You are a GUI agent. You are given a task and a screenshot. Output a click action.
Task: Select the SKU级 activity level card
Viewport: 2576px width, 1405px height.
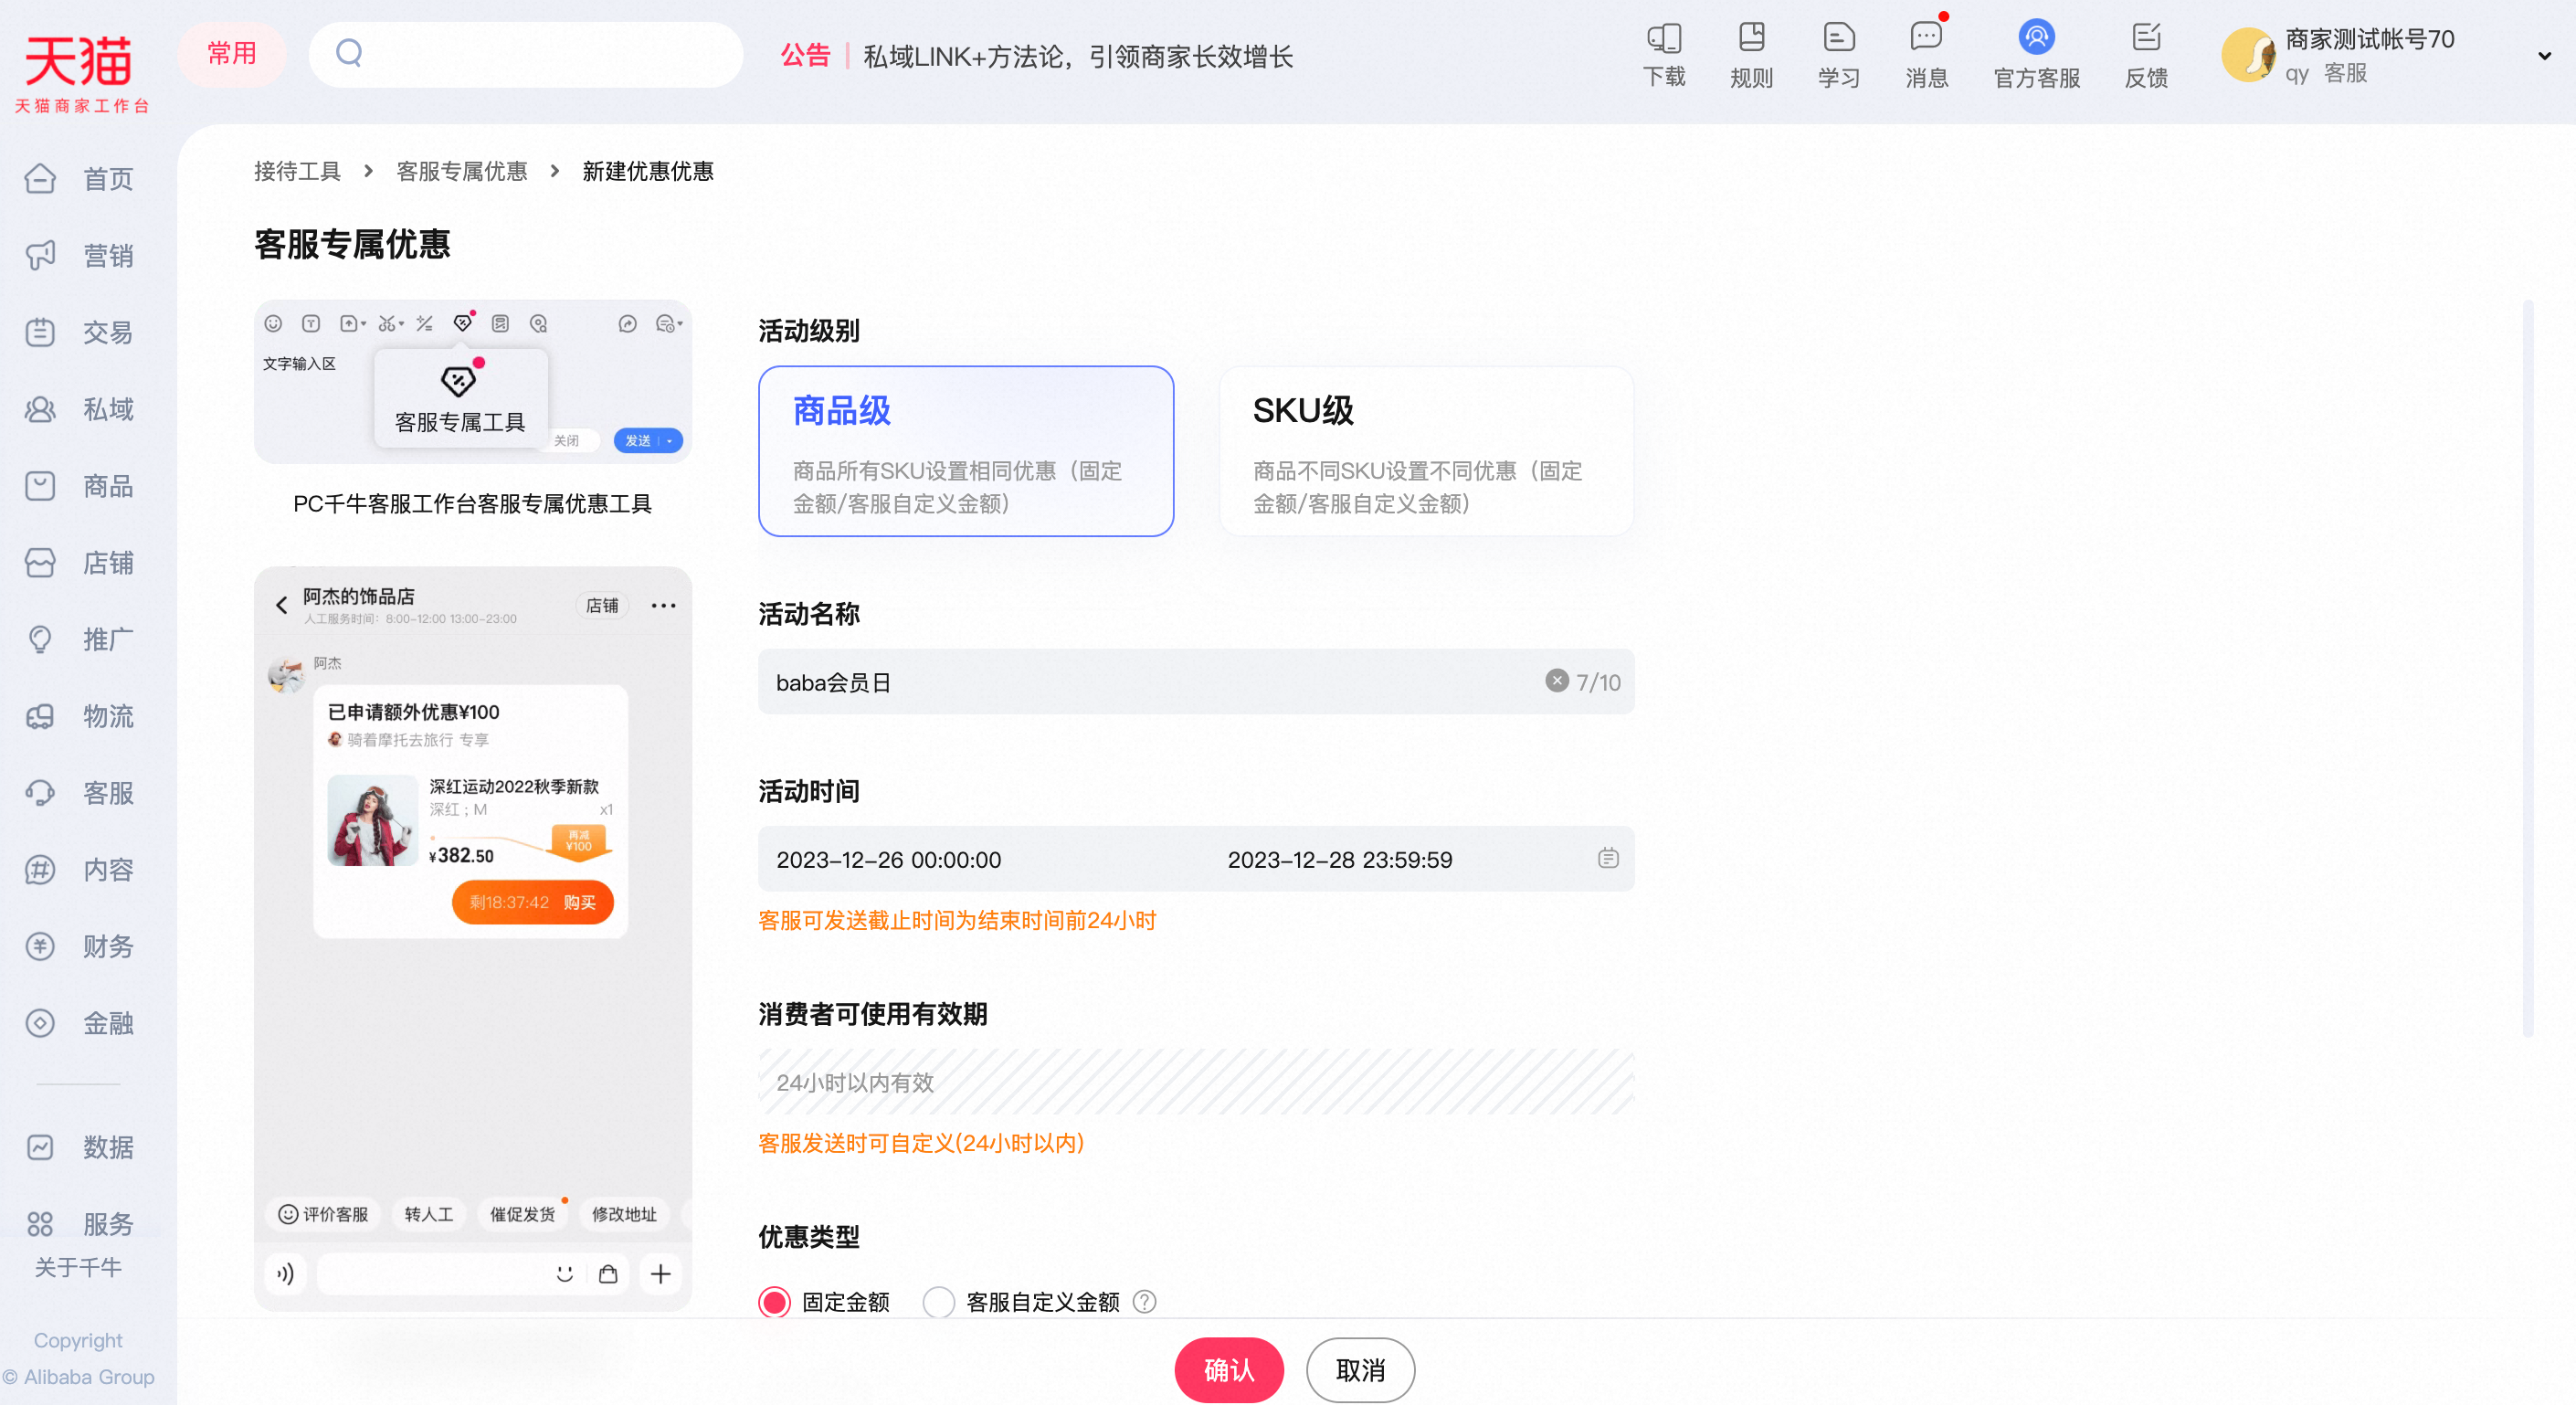pyautogui.click(x=1426, y=451)
